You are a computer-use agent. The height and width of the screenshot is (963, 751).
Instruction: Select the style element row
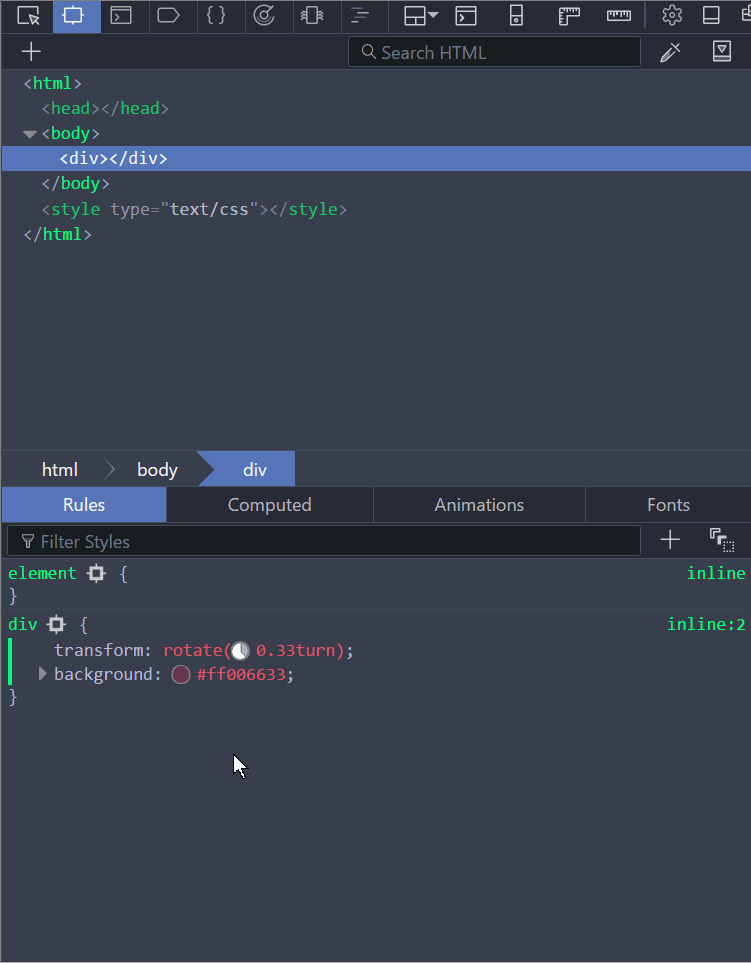click(x=376, y=209)
